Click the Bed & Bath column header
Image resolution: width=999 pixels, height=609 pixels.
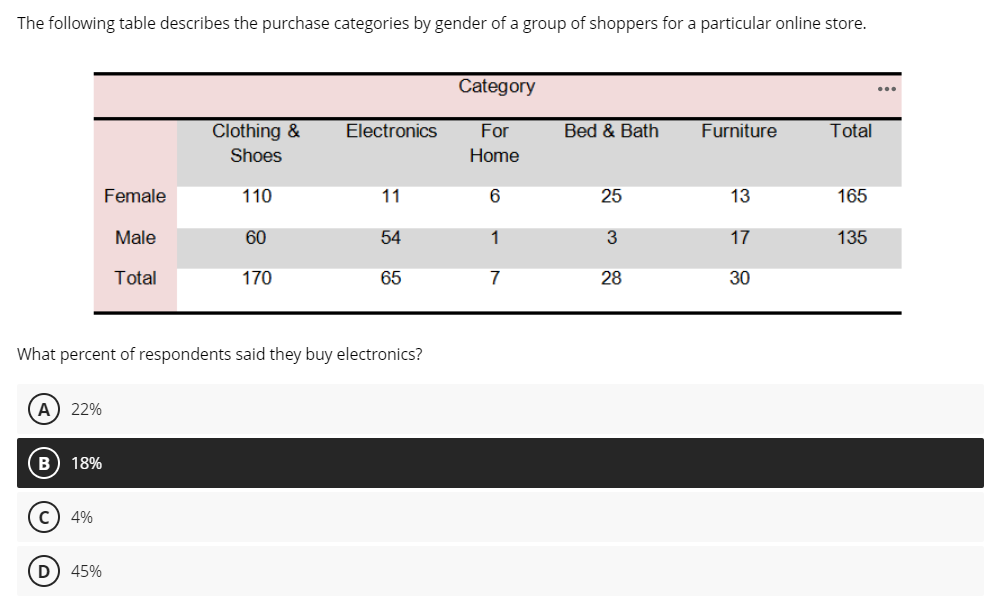[610, 131]
